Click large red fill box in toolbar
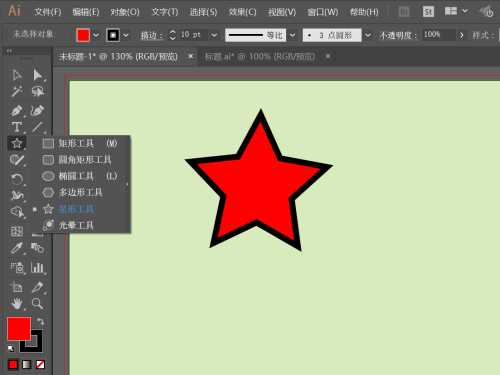Screen dimensions: 500x375 click(19, 329)
